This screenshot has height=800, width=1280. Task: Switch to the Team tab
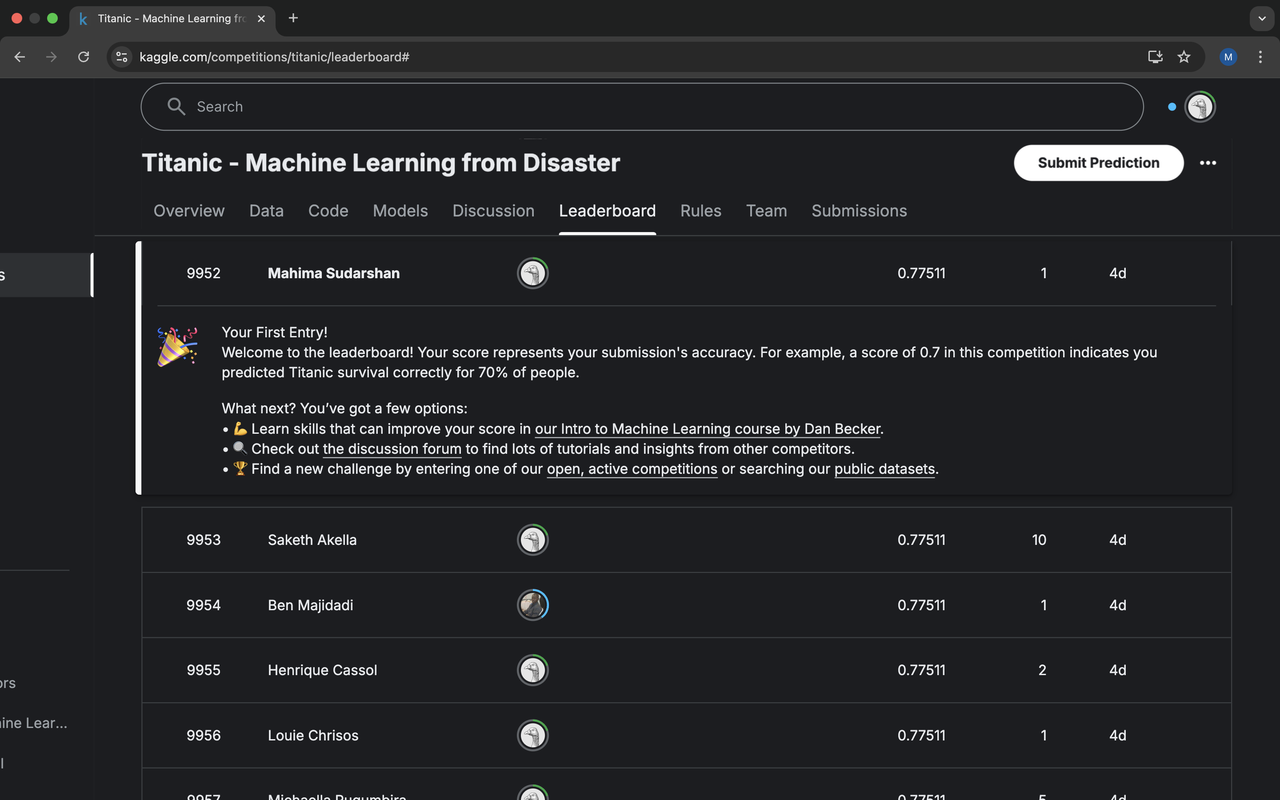tap(766, 211)
